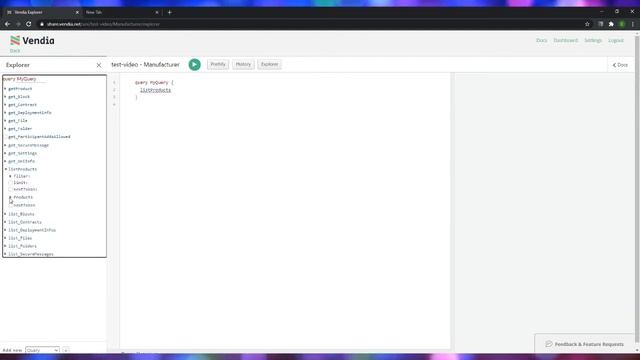This screenshot has height=360, width=640.
Task: Select the Vendia Explorer browser tab
Action: 42,12
